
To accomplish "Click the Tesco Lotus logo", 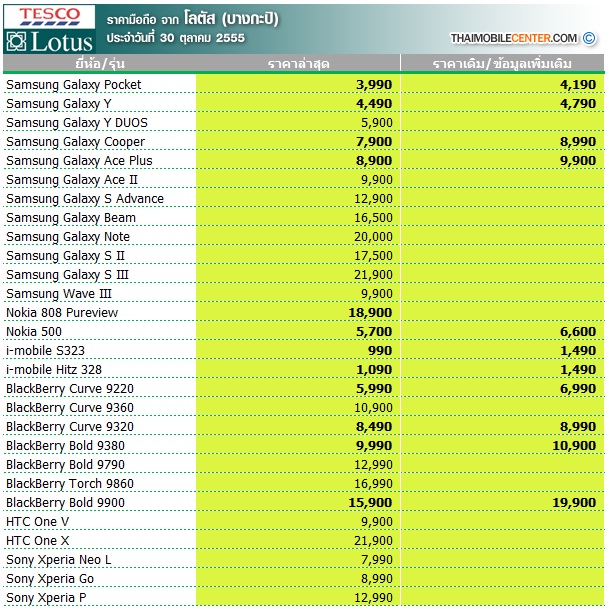I will point(49,29).
